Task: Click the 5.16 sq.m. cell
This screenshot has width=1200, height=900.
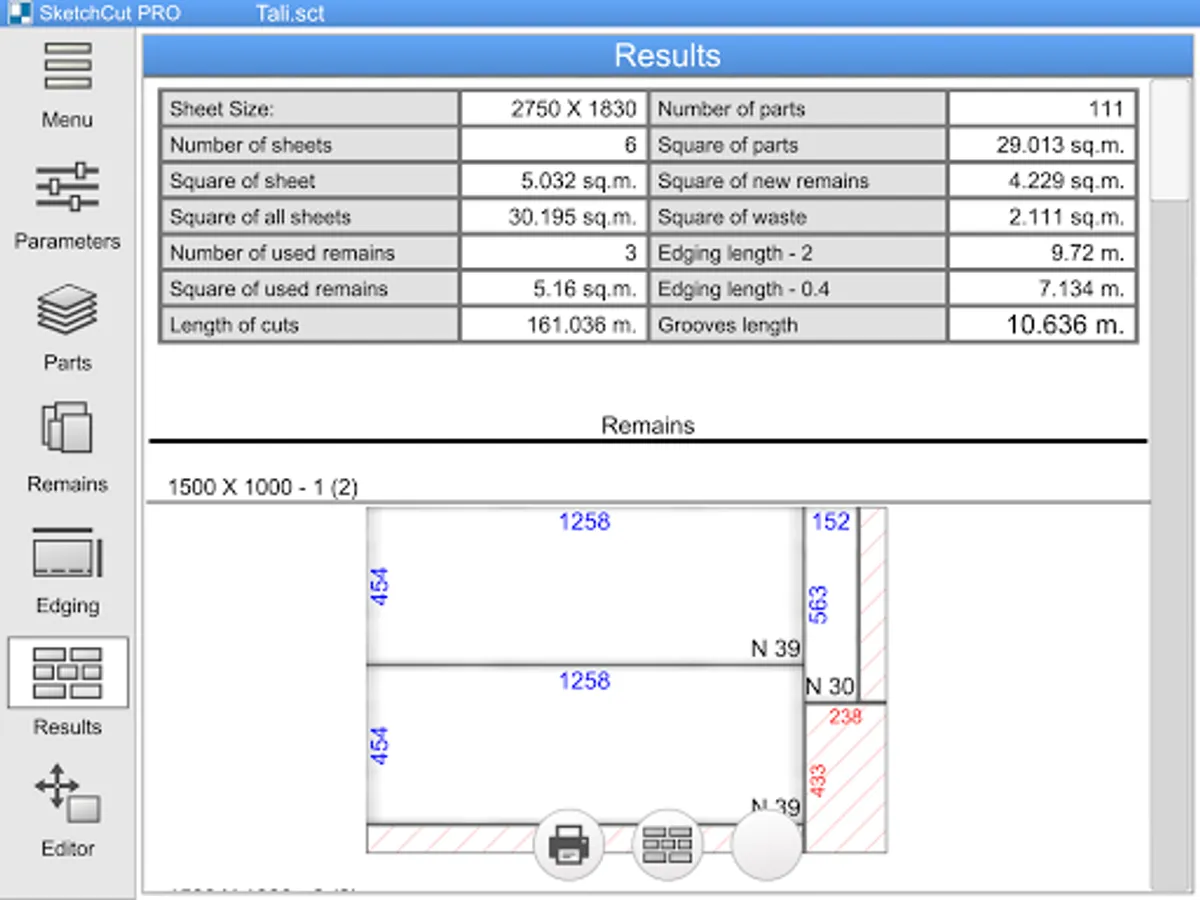Action: click(554, 289)
